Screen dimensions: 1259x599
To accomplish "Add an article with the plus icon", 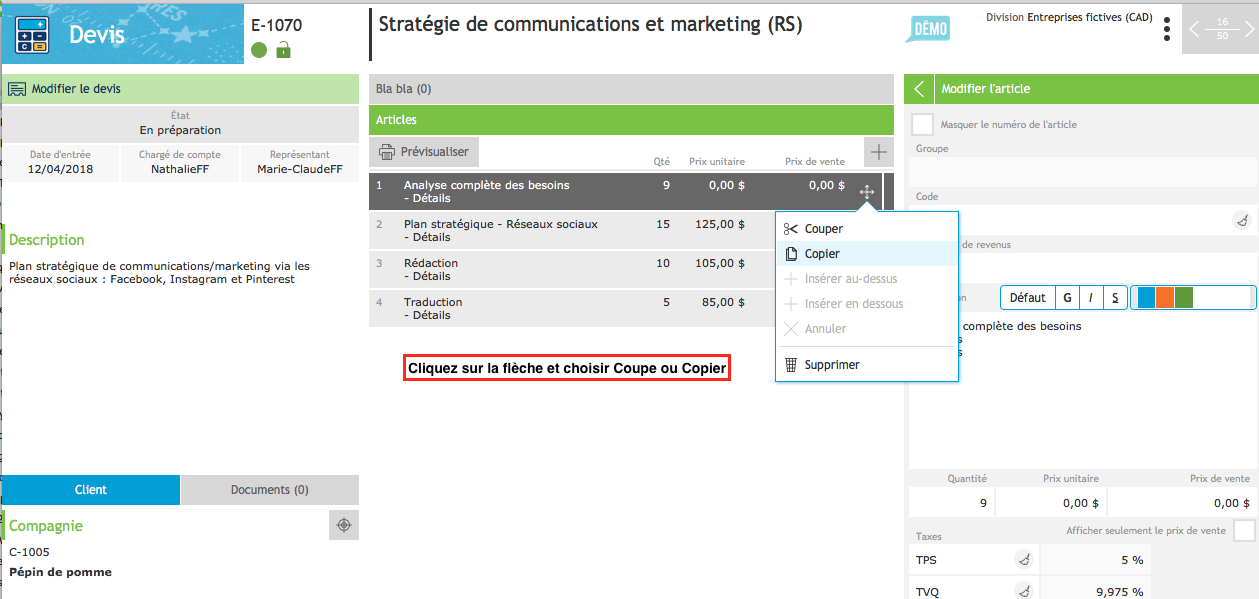I will tap(878, 152).
